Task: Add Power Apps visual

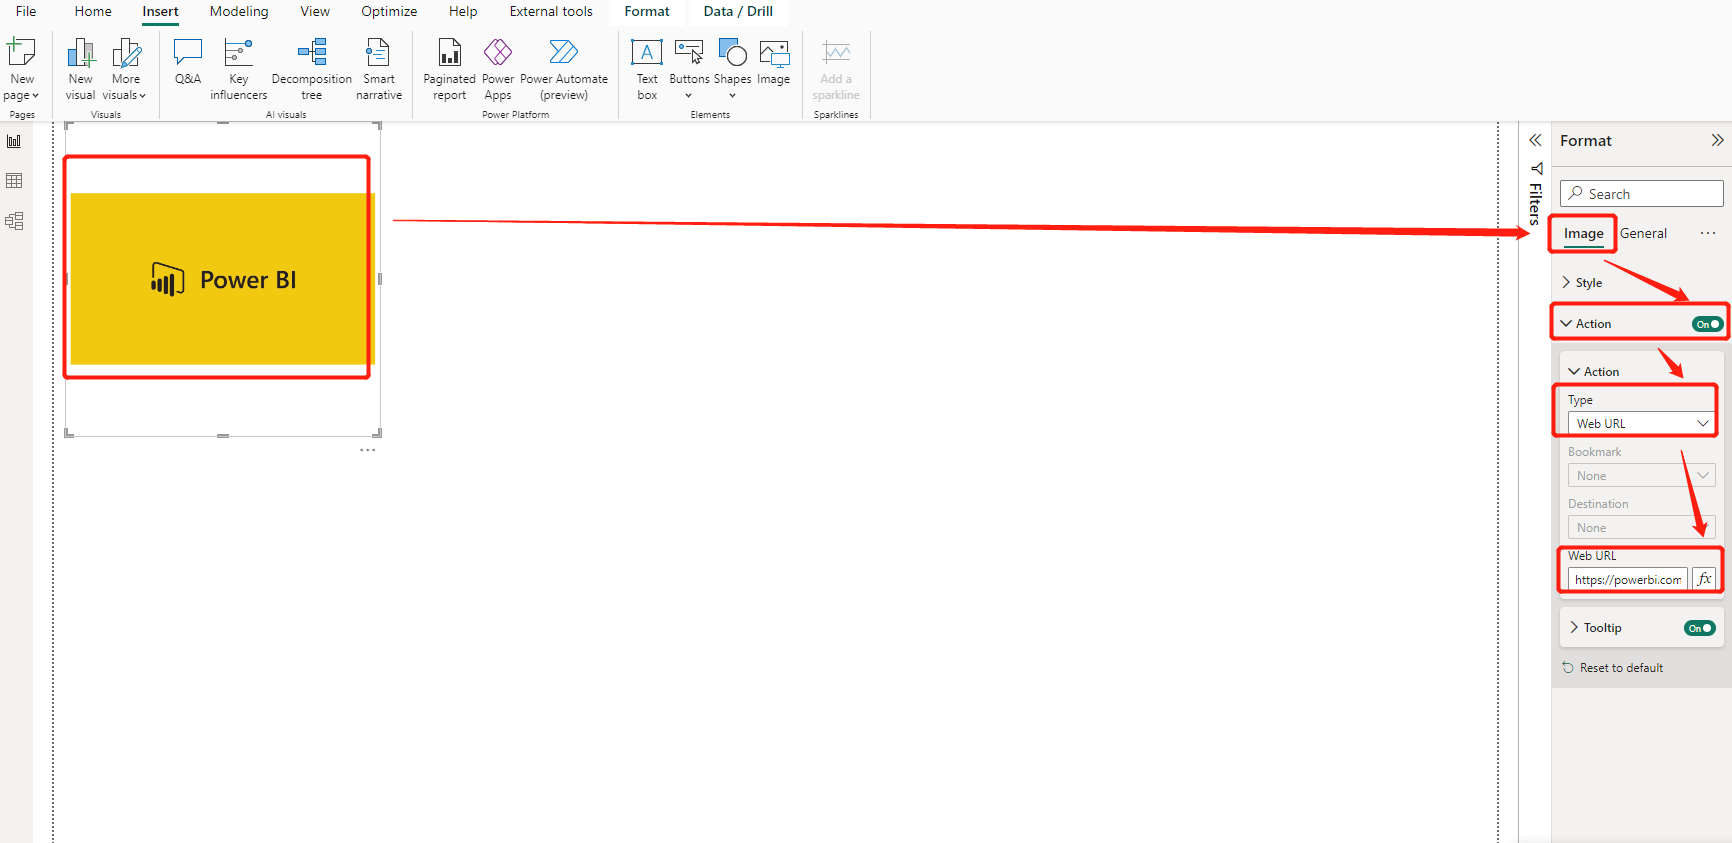Action: pyautogui.click(x=498, y=68)
